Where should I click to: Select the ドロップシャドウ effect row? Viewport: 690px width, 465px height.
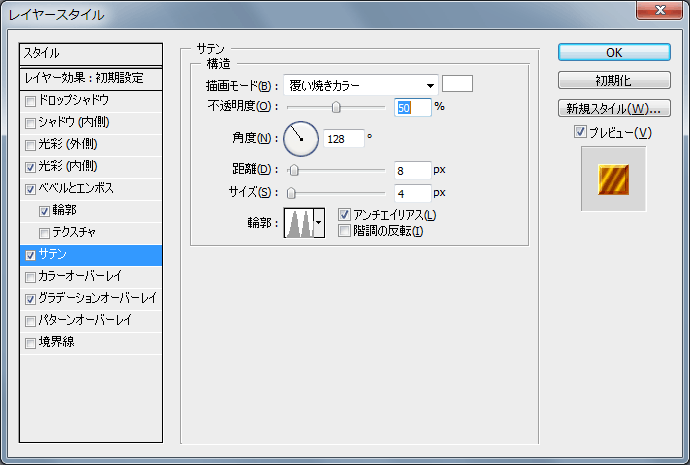click(x=91, y=102)
